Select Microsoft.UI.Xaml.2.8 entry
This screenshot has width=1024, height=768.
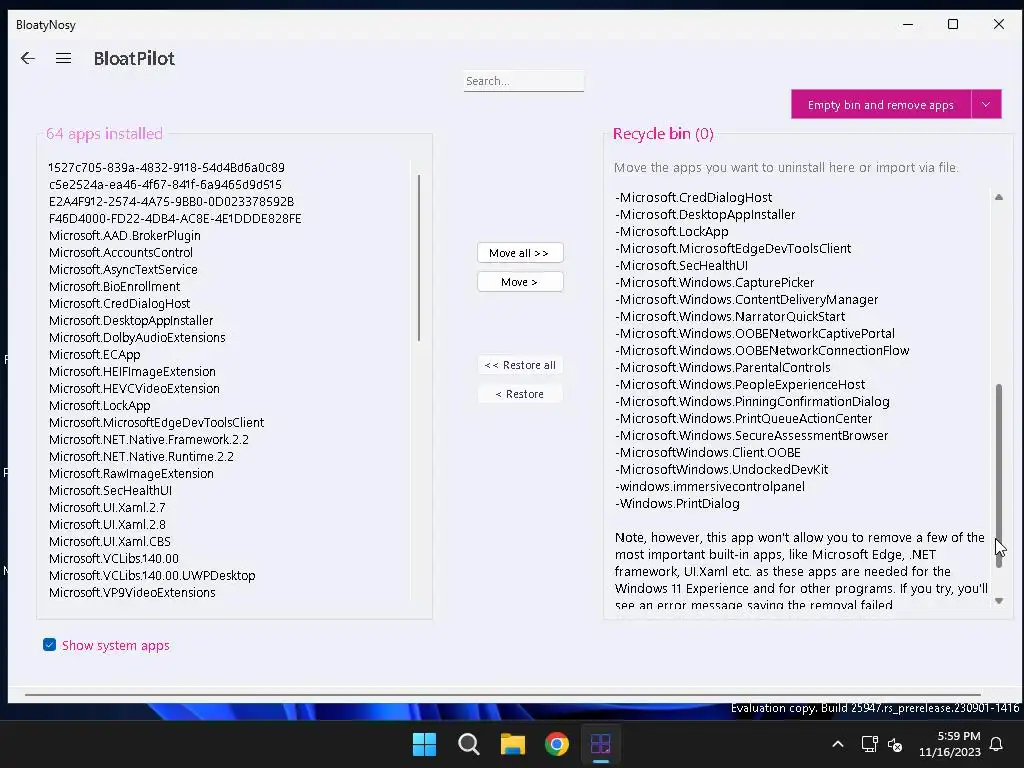107,524
